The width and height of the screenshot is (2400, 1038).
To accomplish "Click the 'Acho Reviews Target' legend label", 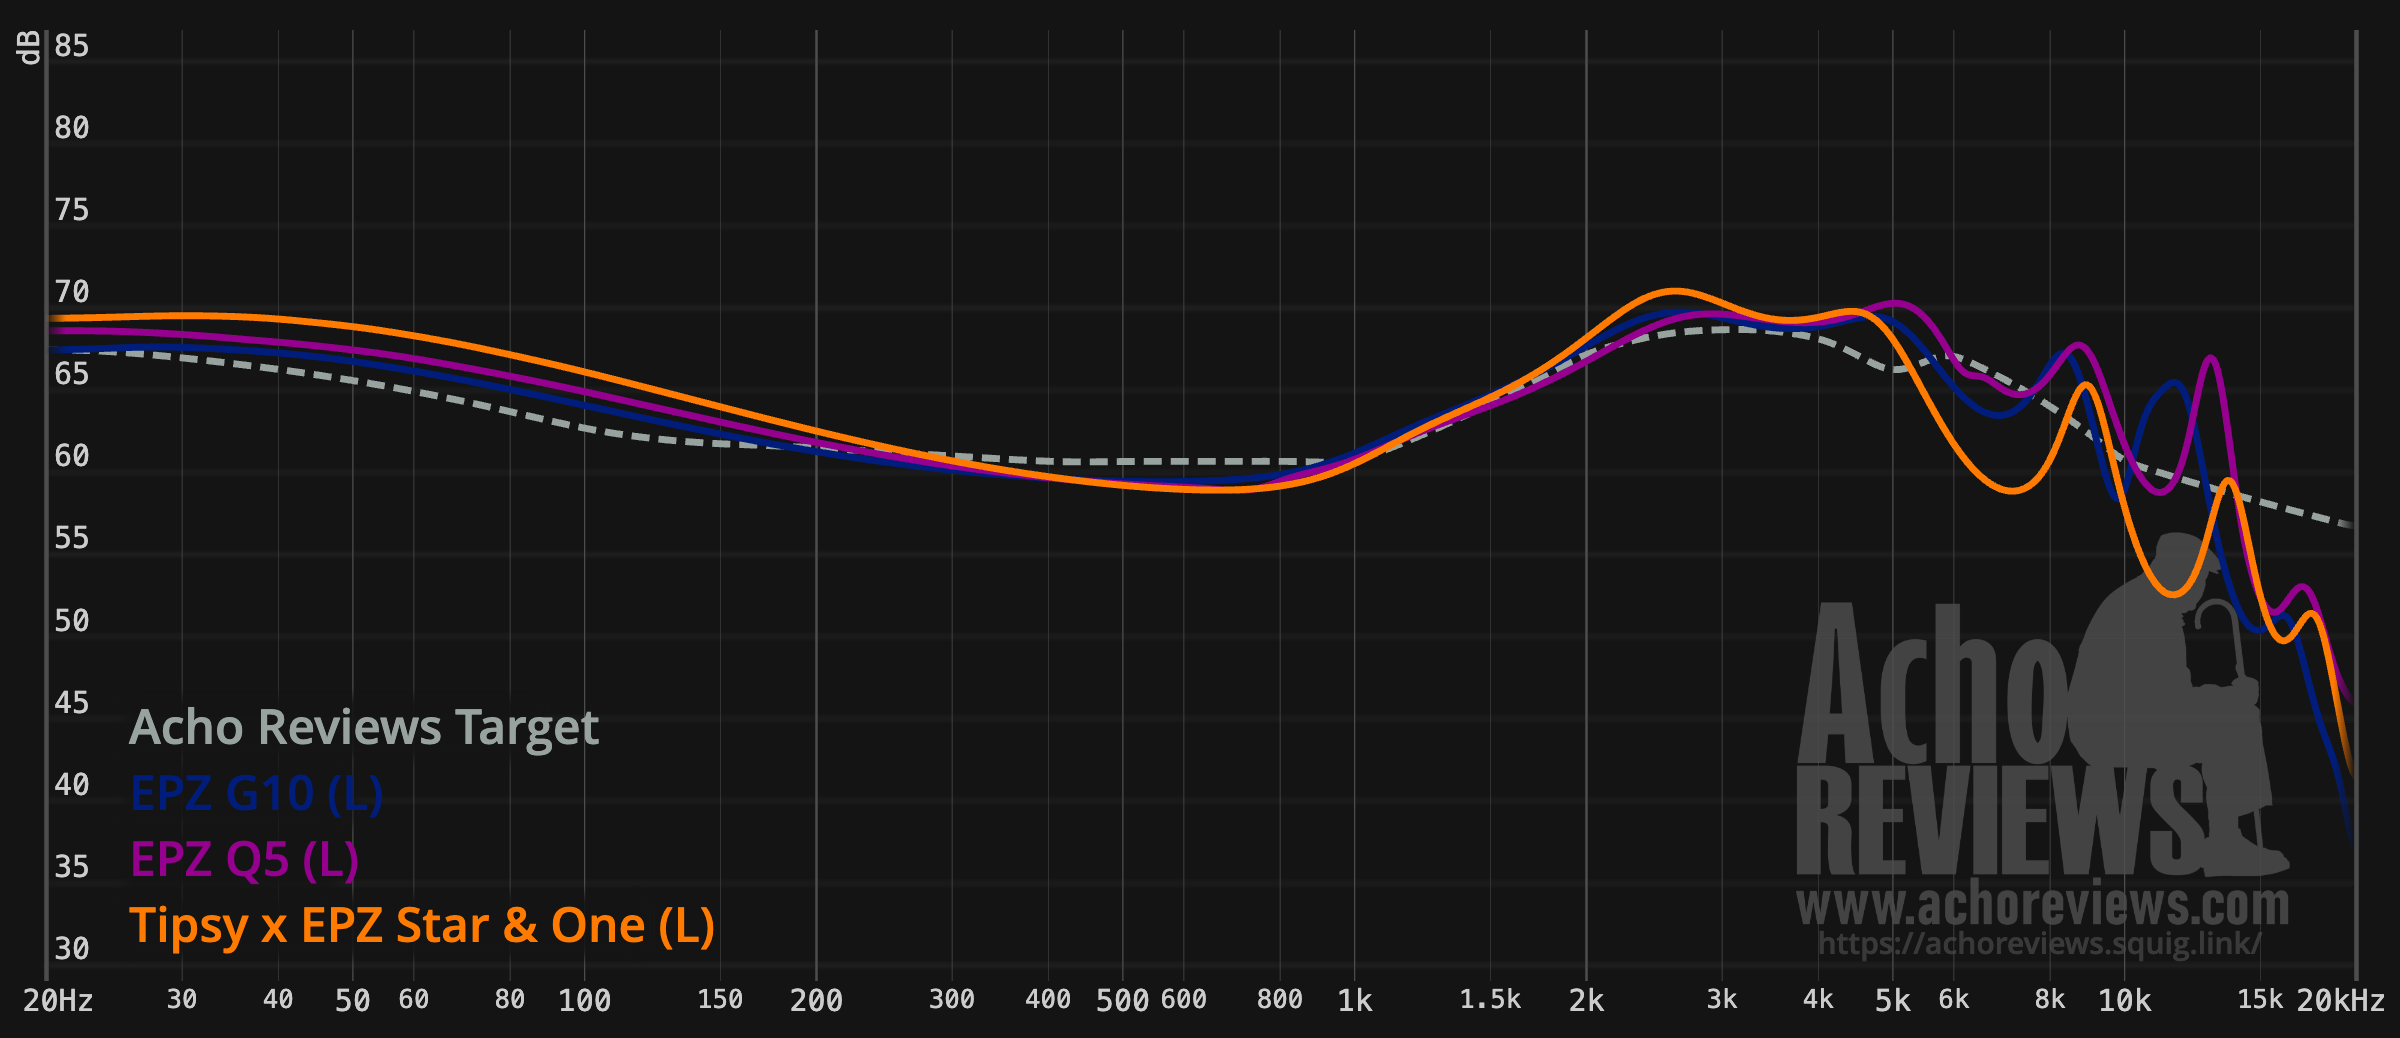I will tap(364, 728).
